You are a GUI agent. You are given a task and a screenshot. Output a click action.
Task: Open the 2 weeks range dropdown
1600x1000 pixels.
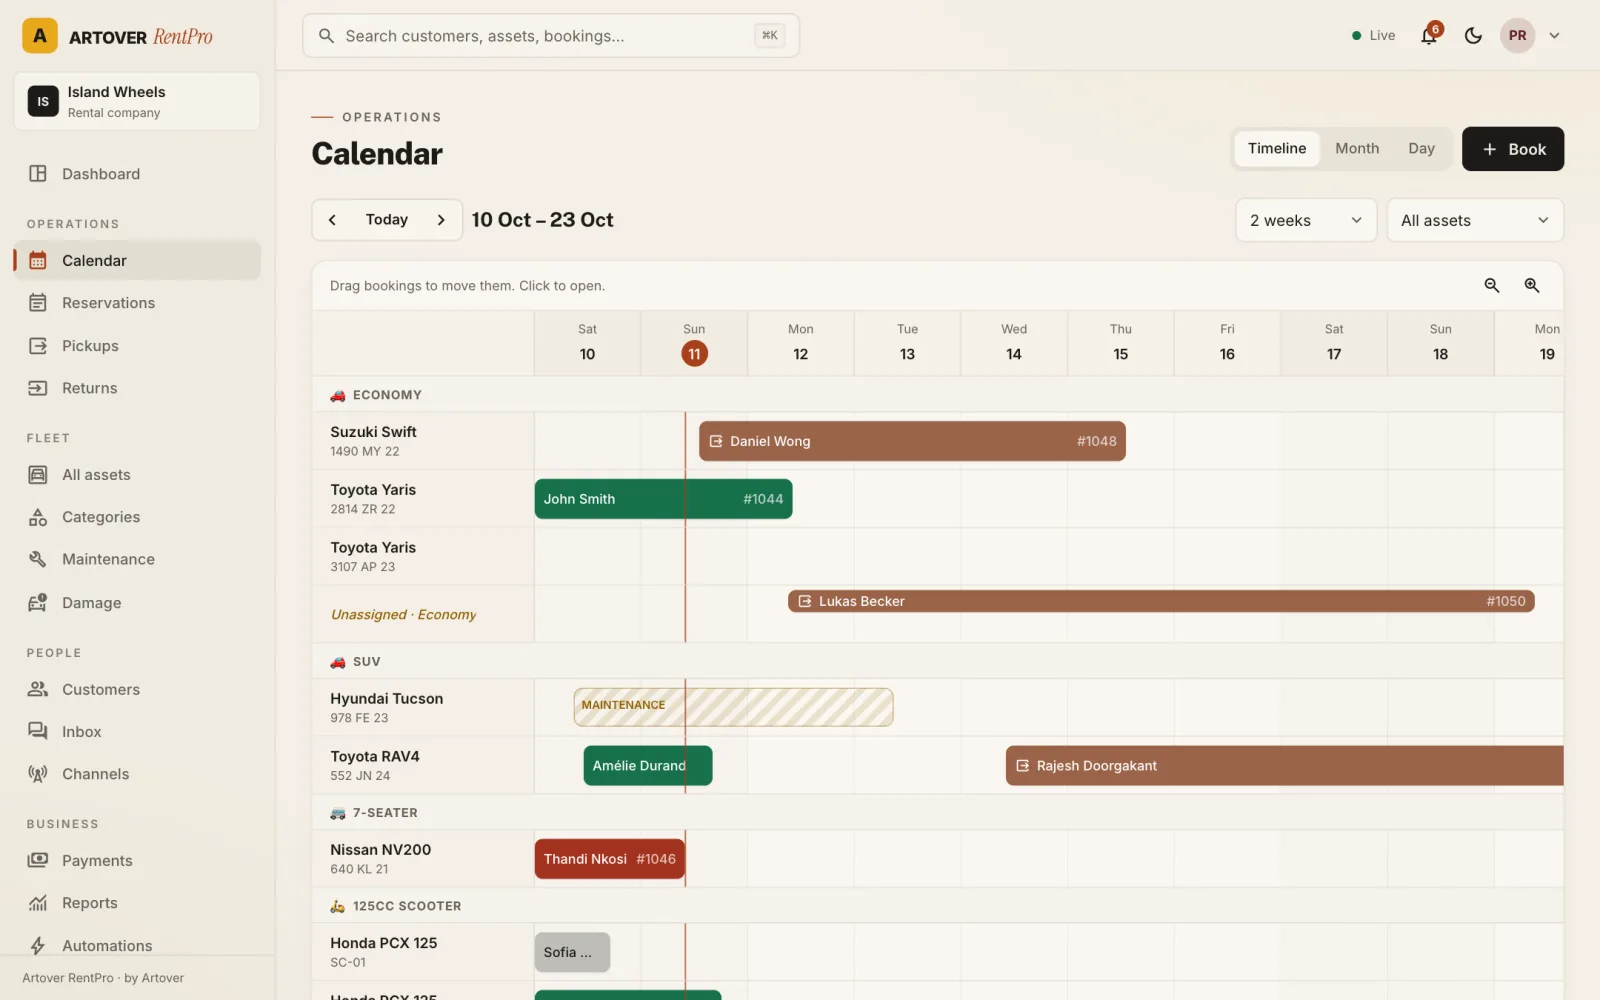(x=1306, y=220)
